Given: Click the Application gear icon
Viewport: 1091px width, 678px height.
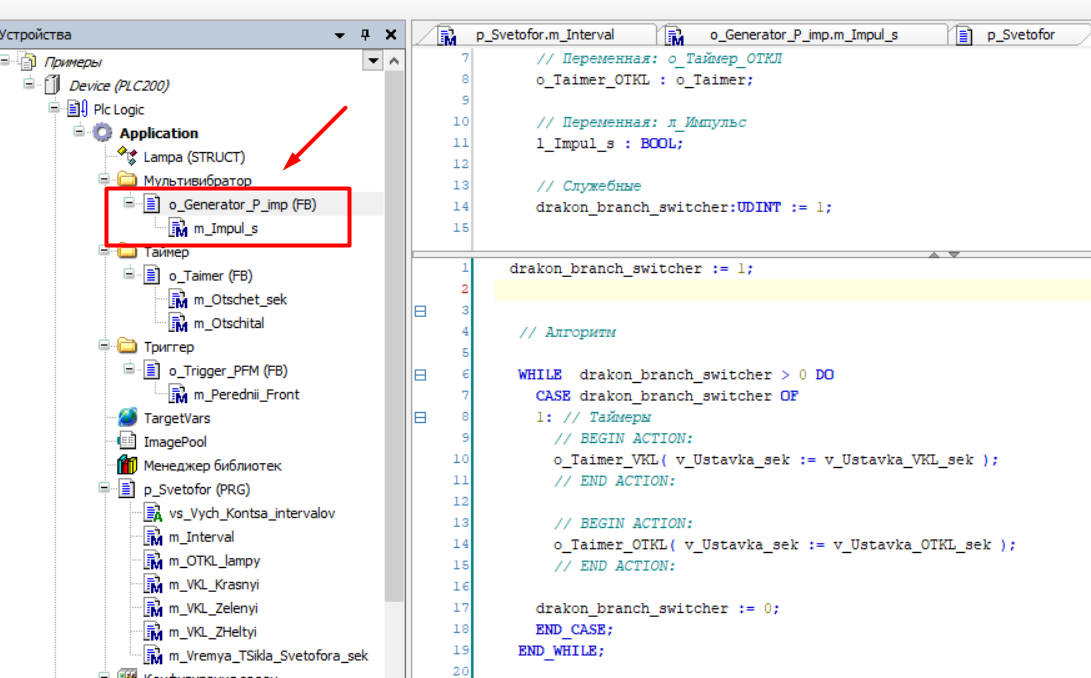Looking at the screenshot, I should (102, 132).
